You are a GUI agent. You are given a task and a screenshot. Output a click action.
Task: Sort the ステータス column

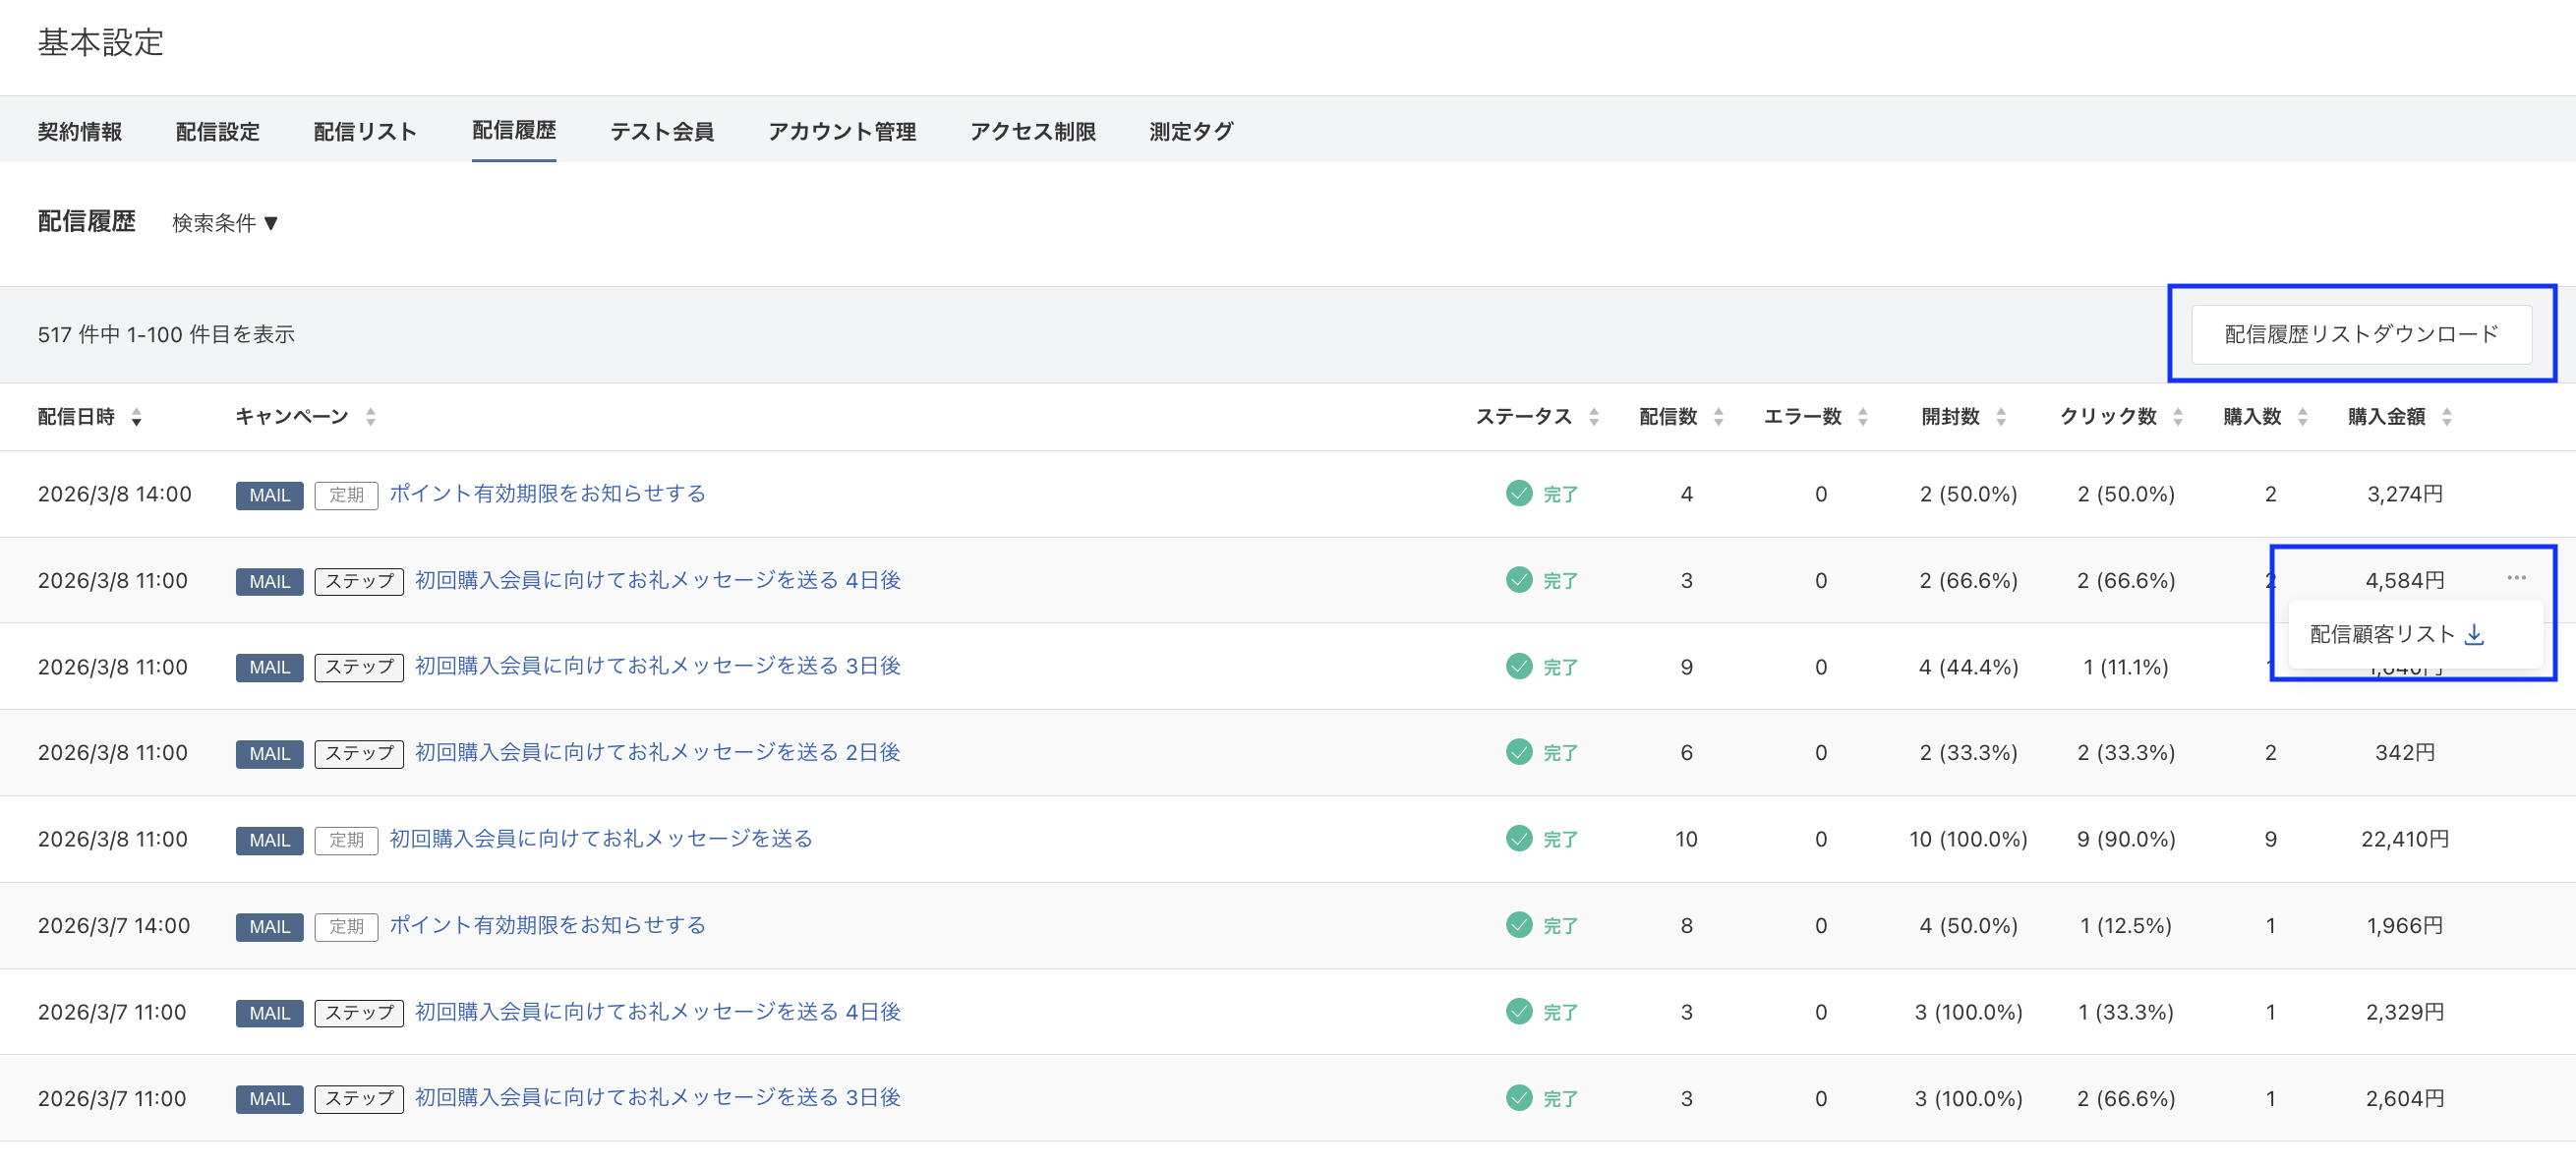1594,417
